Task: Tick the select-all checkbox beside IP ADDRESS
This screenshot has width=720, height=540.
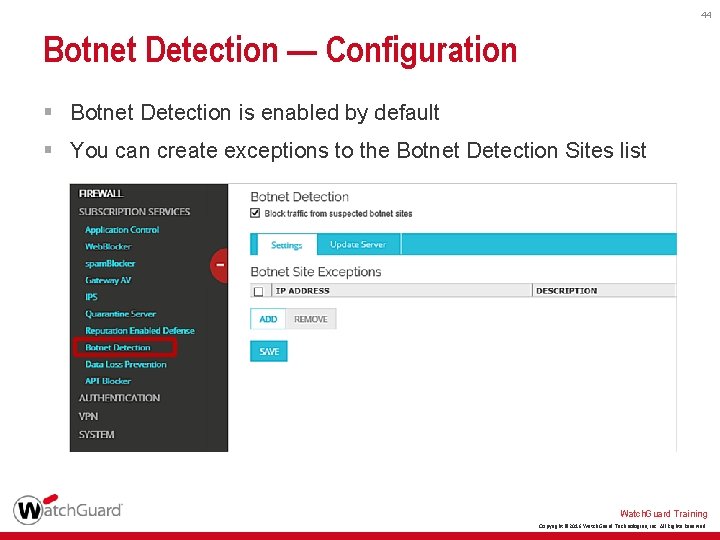Action: pyautogui.click(x=259, y=291)
